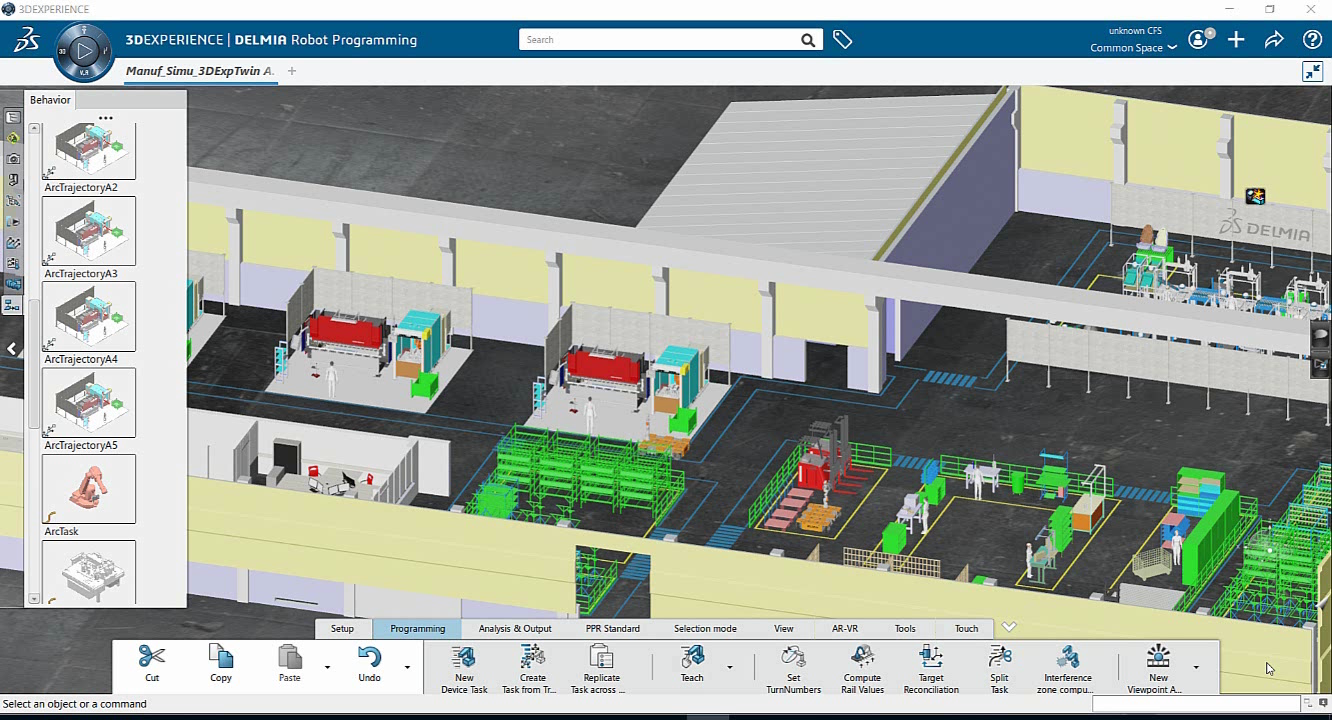Select the ArcTrajectoryA4 thumbnail
This screenshot has height=720, width=1332.
pyautogui.click(x=89, y=317)
